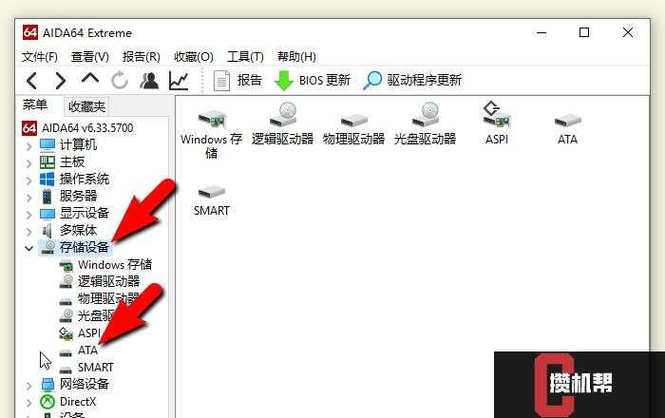The width and height of the screenshot is (665, 418).
Task: Open the 工具(T) menu
Action: coord(245,56)
